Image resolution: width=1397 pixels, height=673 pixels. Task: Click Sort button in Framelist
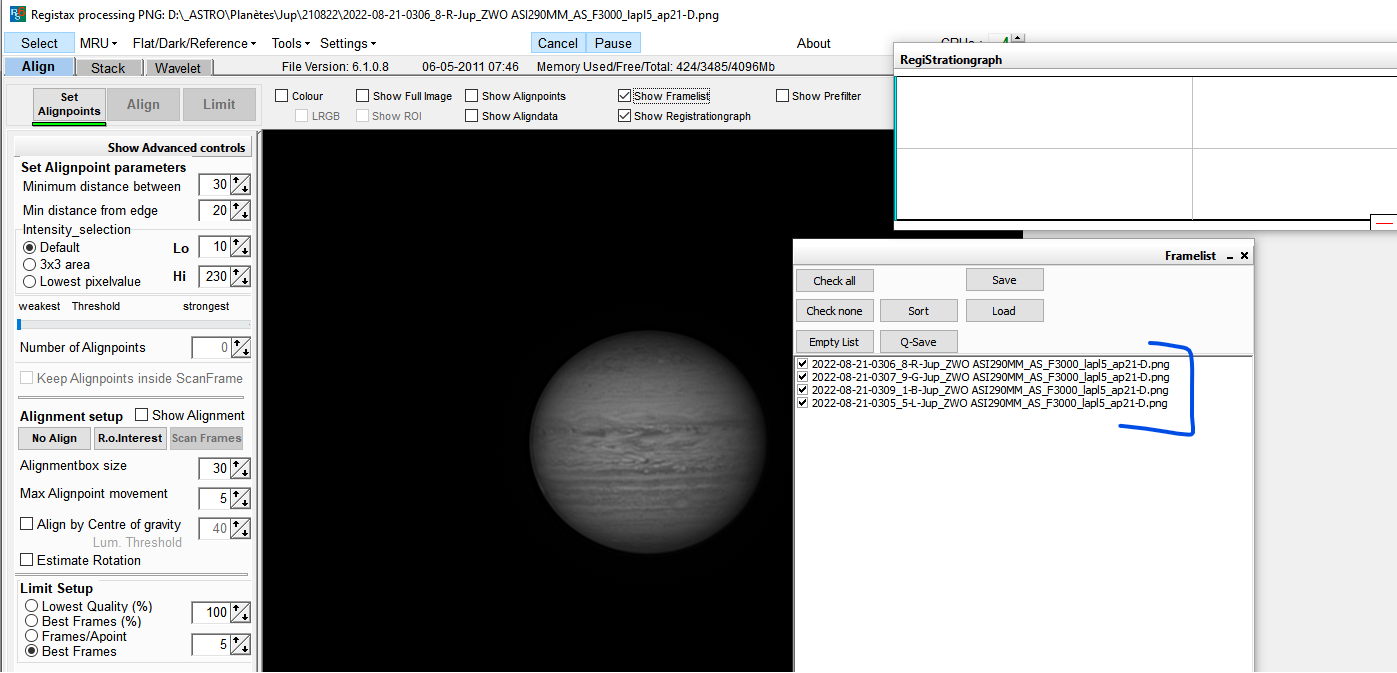(x=918, y=311)
